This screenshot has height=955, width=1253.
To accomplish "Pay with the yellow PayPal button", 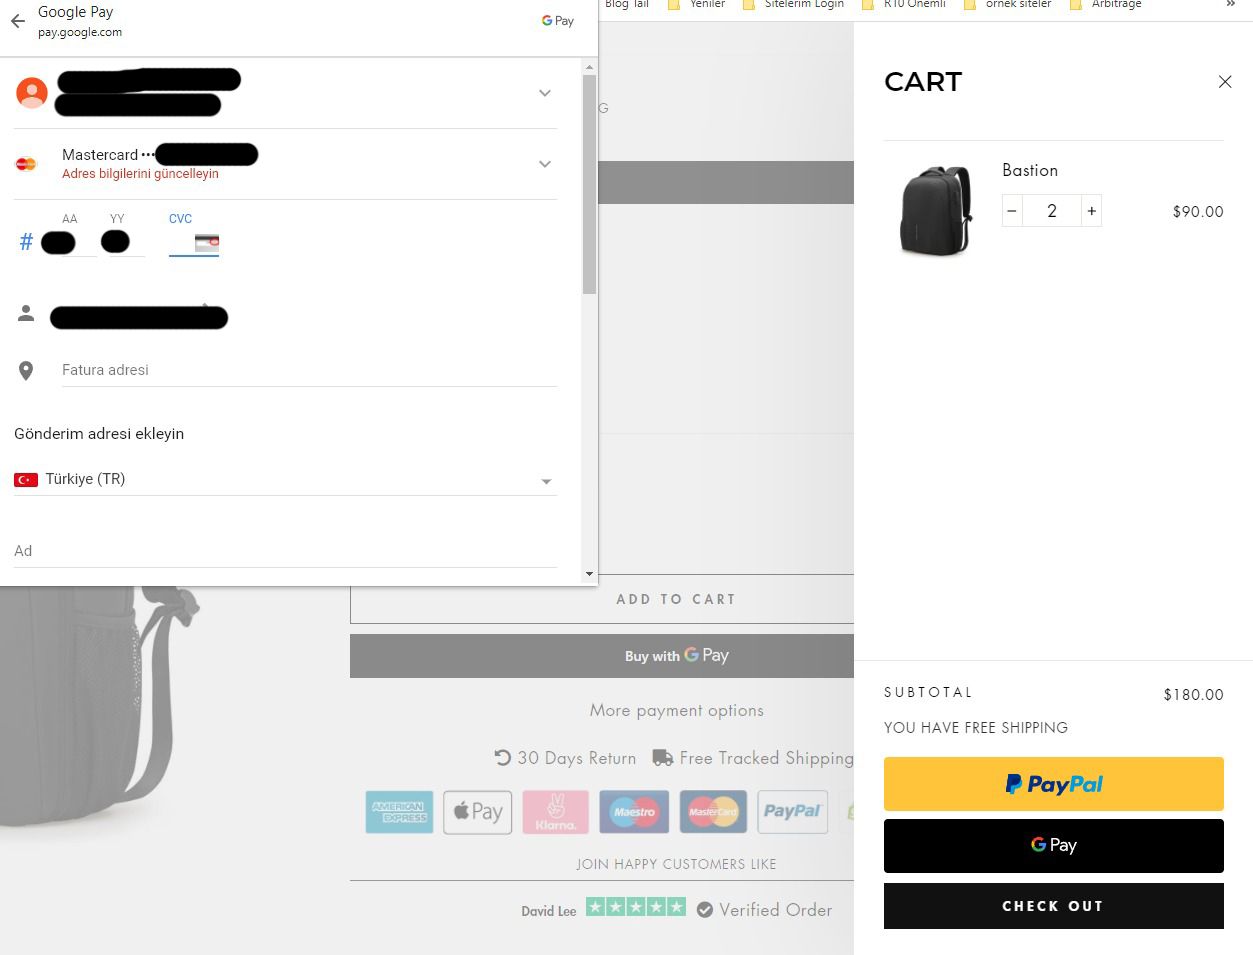I will 1054,784.
